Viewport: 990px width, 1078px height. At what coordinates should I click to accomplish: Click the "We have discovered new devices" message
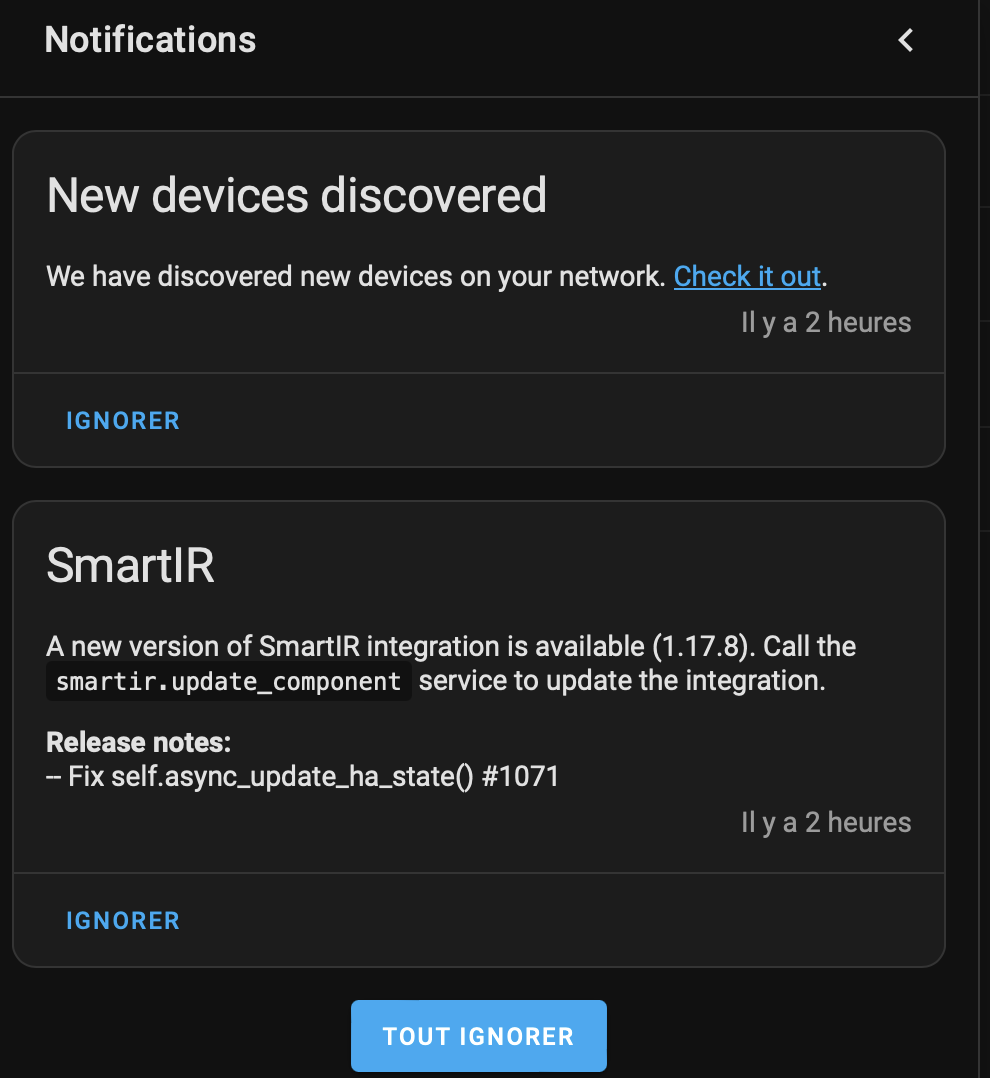click(355, 276)
